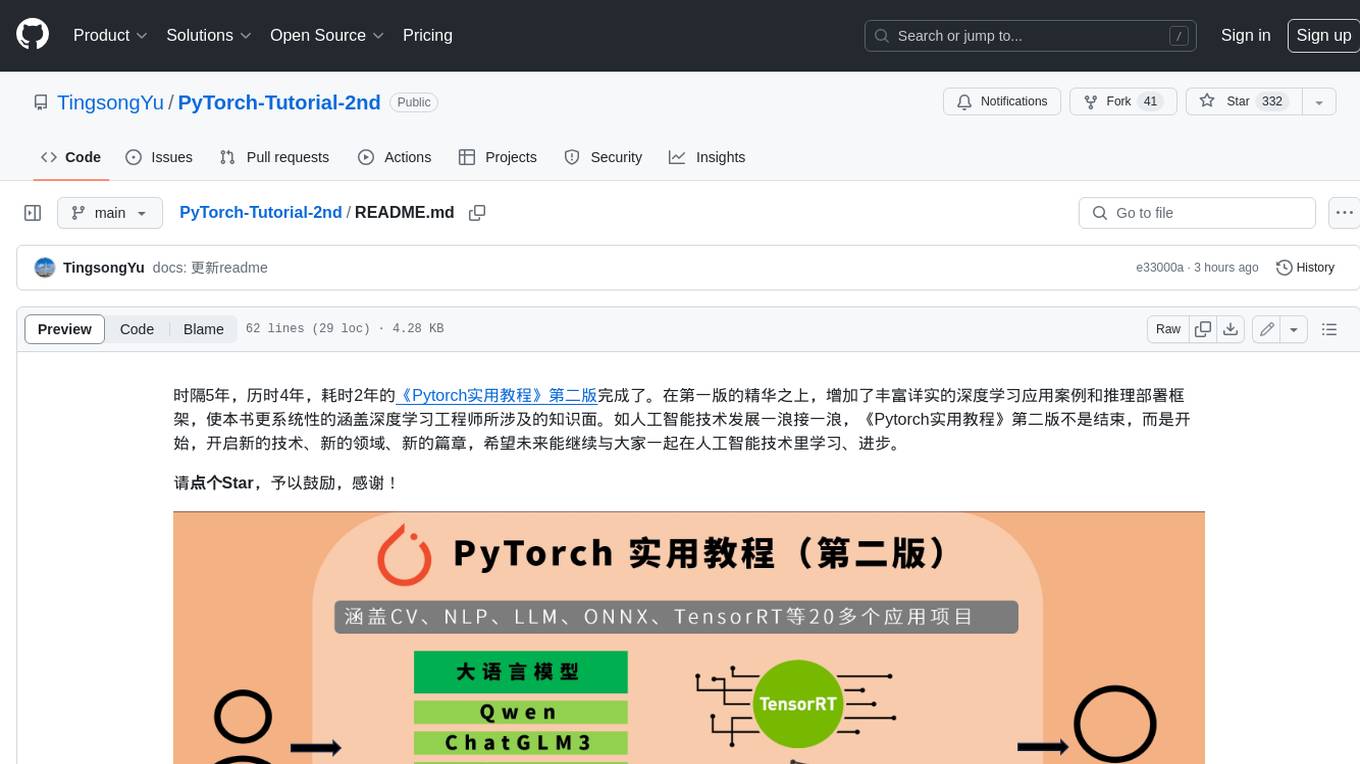Select the Blame view
Image resolution: width=1360 pixels, height=764 pixels.
203,329
